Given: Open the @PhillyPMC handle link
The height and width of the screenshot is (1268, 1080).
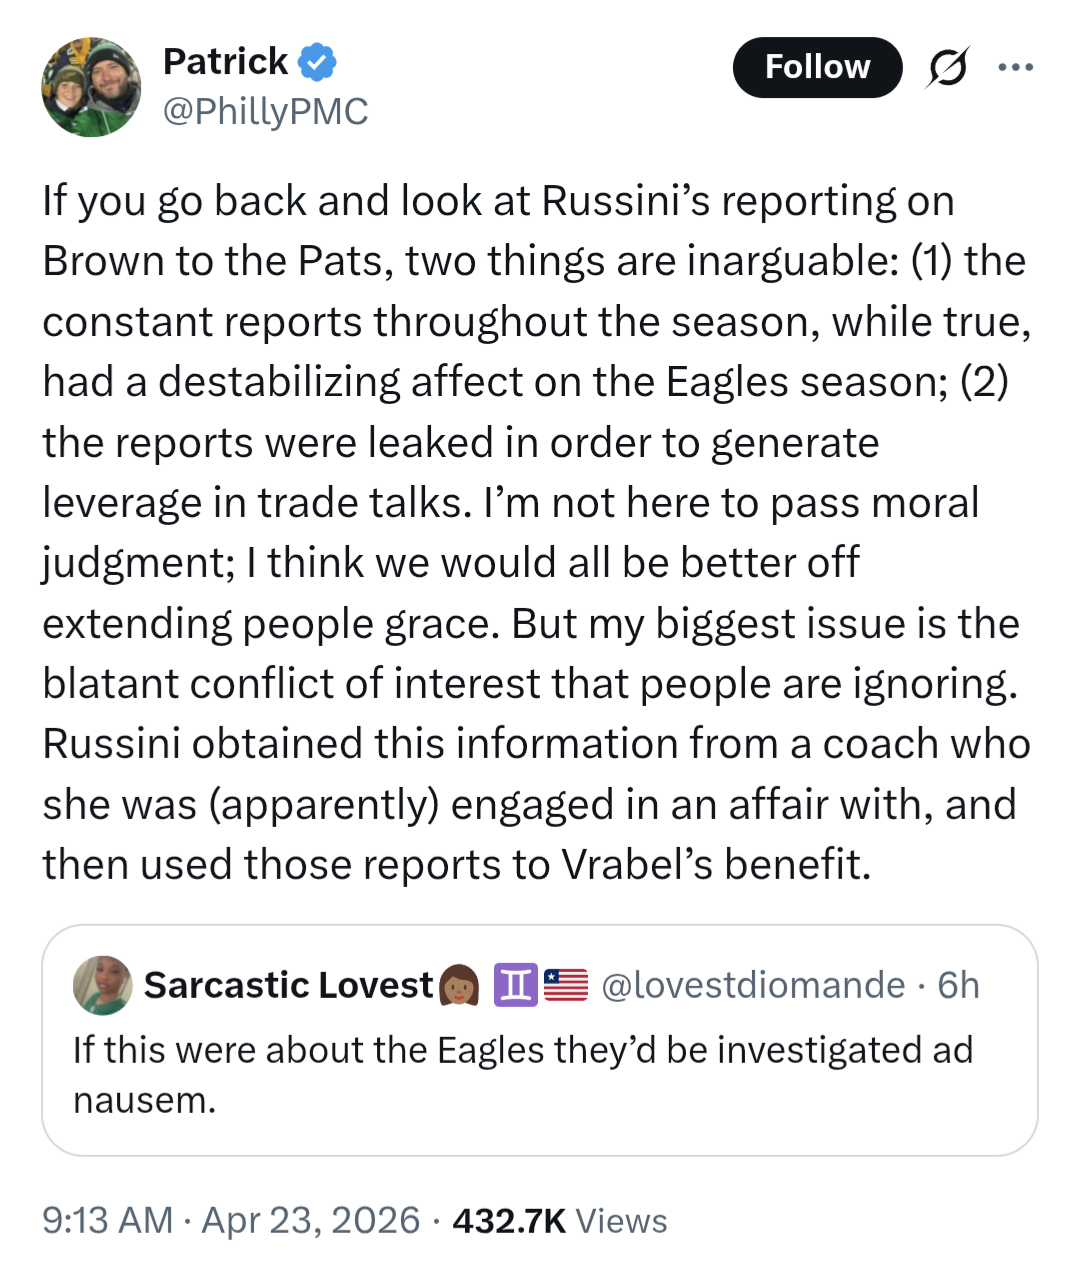Looking at the screenshot, I should [265, 111].
